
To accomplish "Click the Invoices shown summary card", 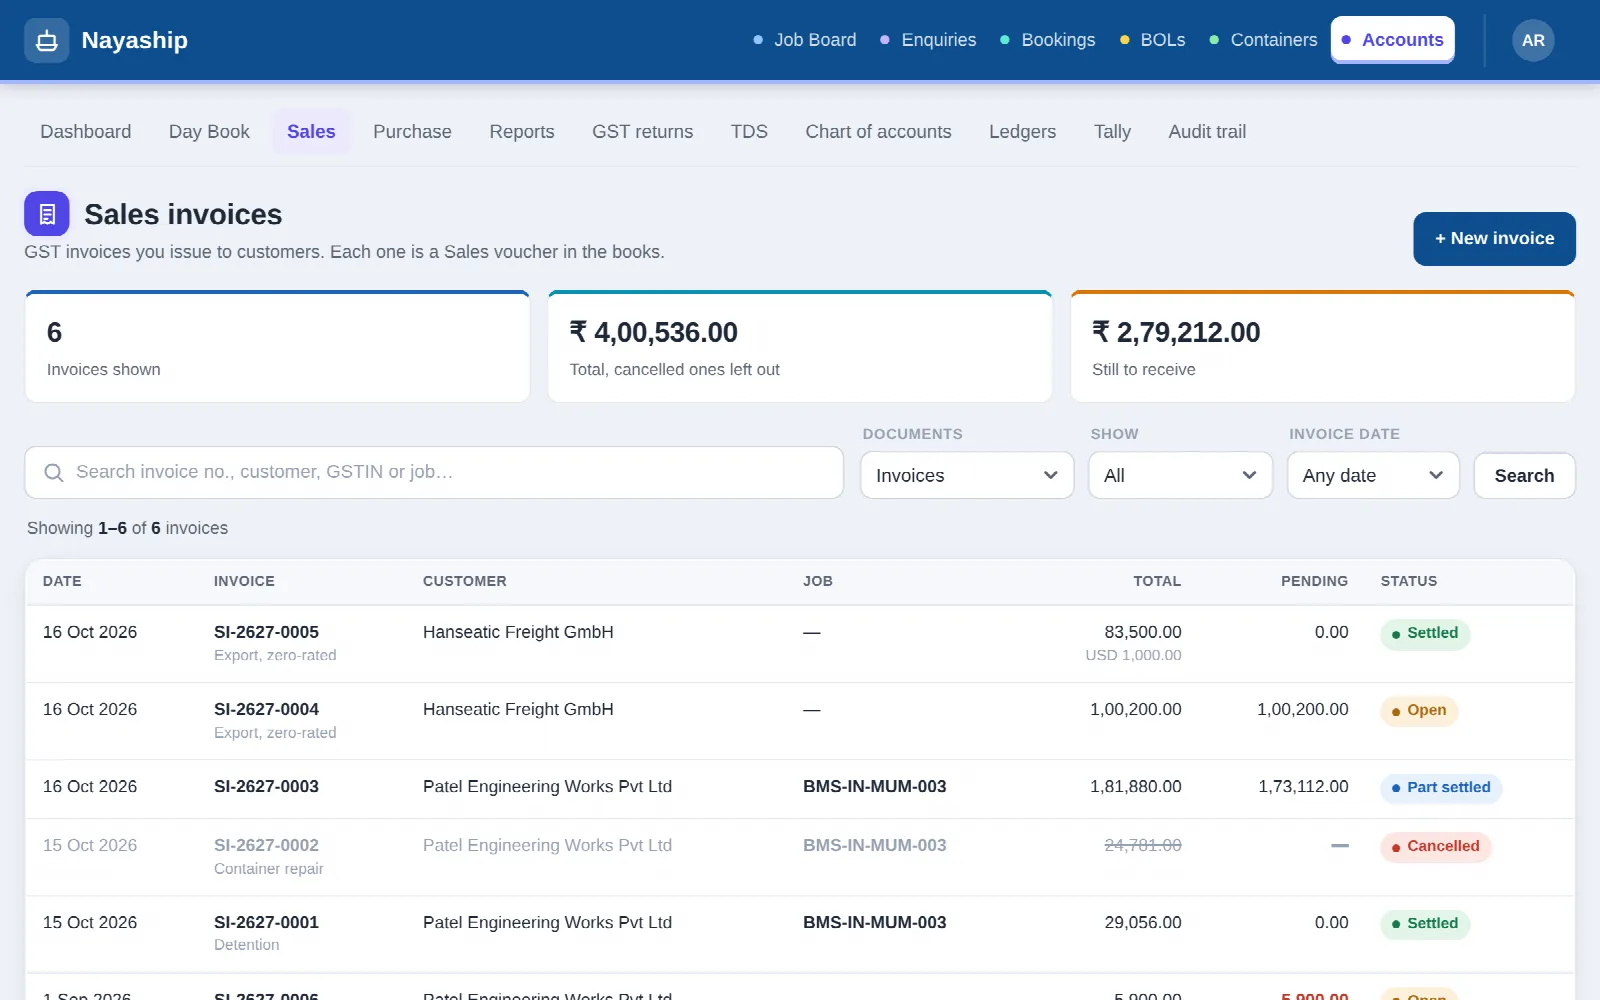I will [277, 347].
